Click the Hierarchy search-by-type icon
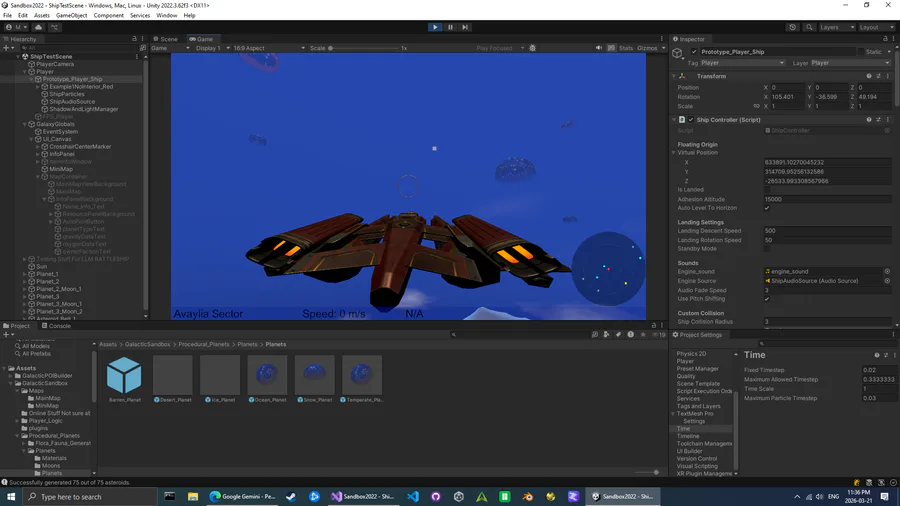The height and width of the screenshot is (506, 900). (143, 48)
